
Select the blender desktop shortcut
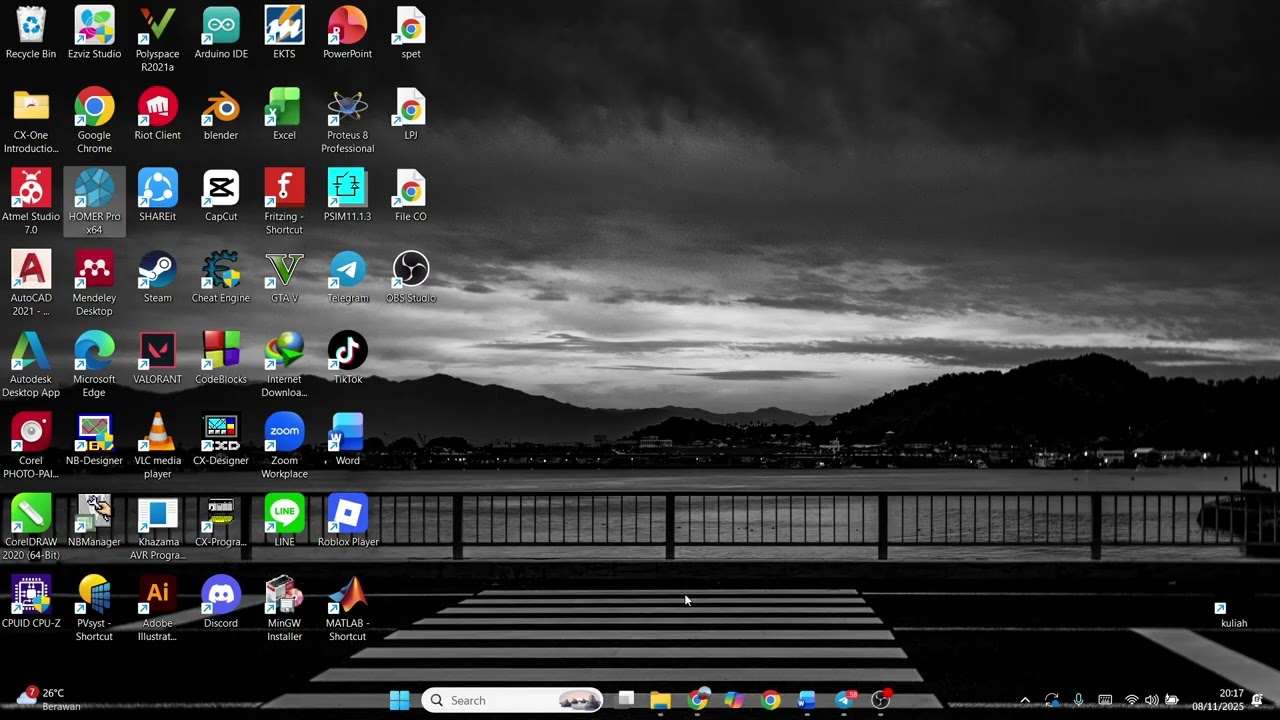click(221, 115)
